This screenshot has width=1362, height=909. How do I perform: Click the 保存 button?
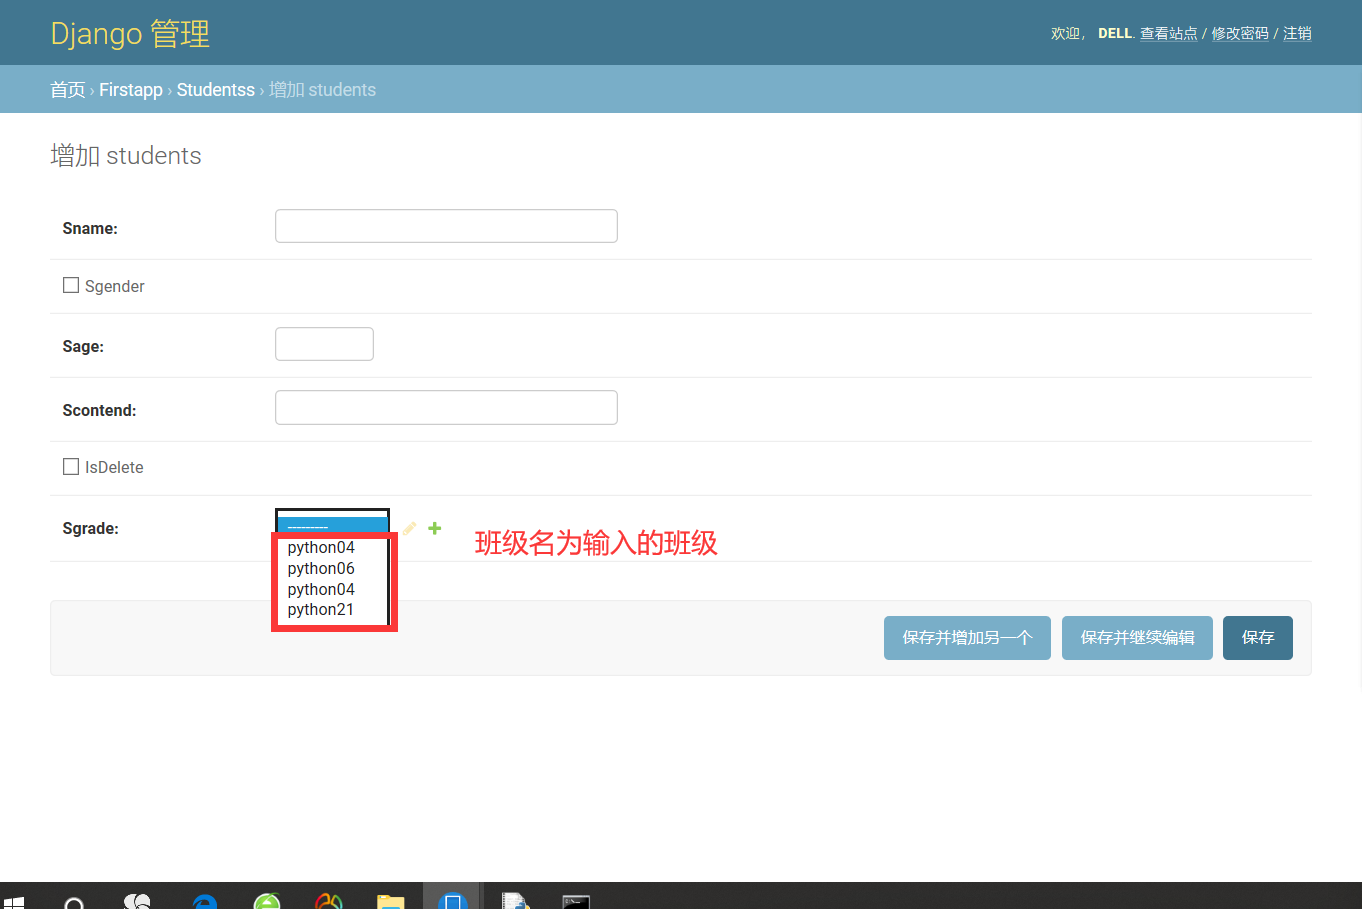(1258, 638)
